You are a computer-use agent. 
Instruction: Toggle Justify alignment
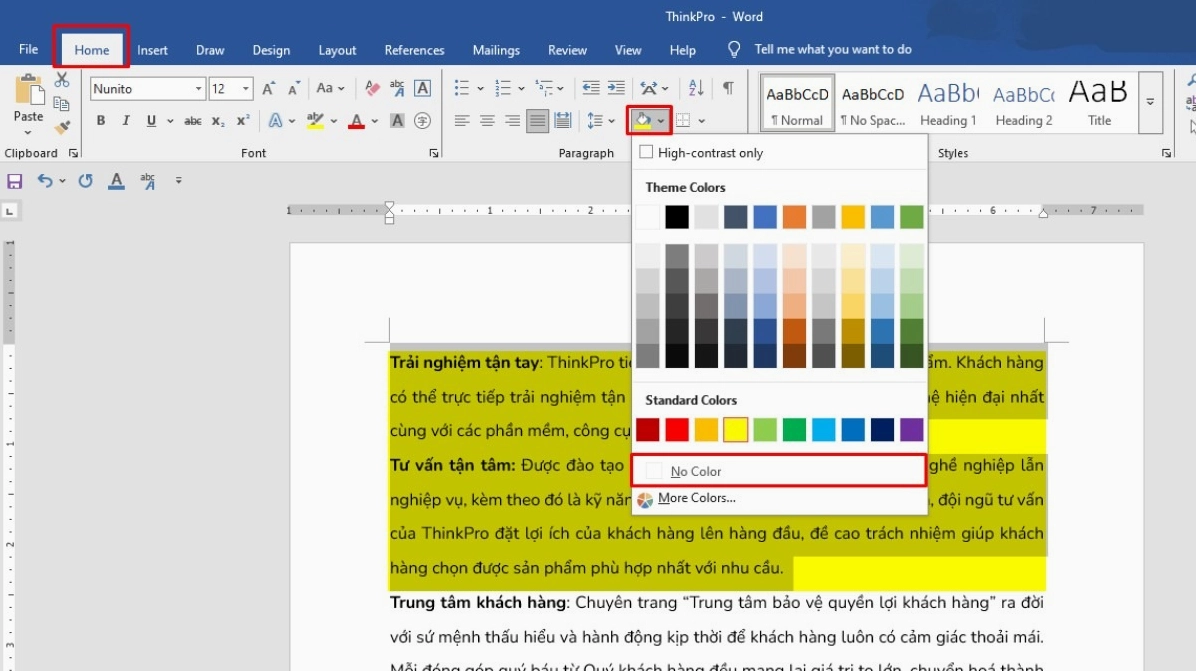pyautogui.click(x=537, y=120)
